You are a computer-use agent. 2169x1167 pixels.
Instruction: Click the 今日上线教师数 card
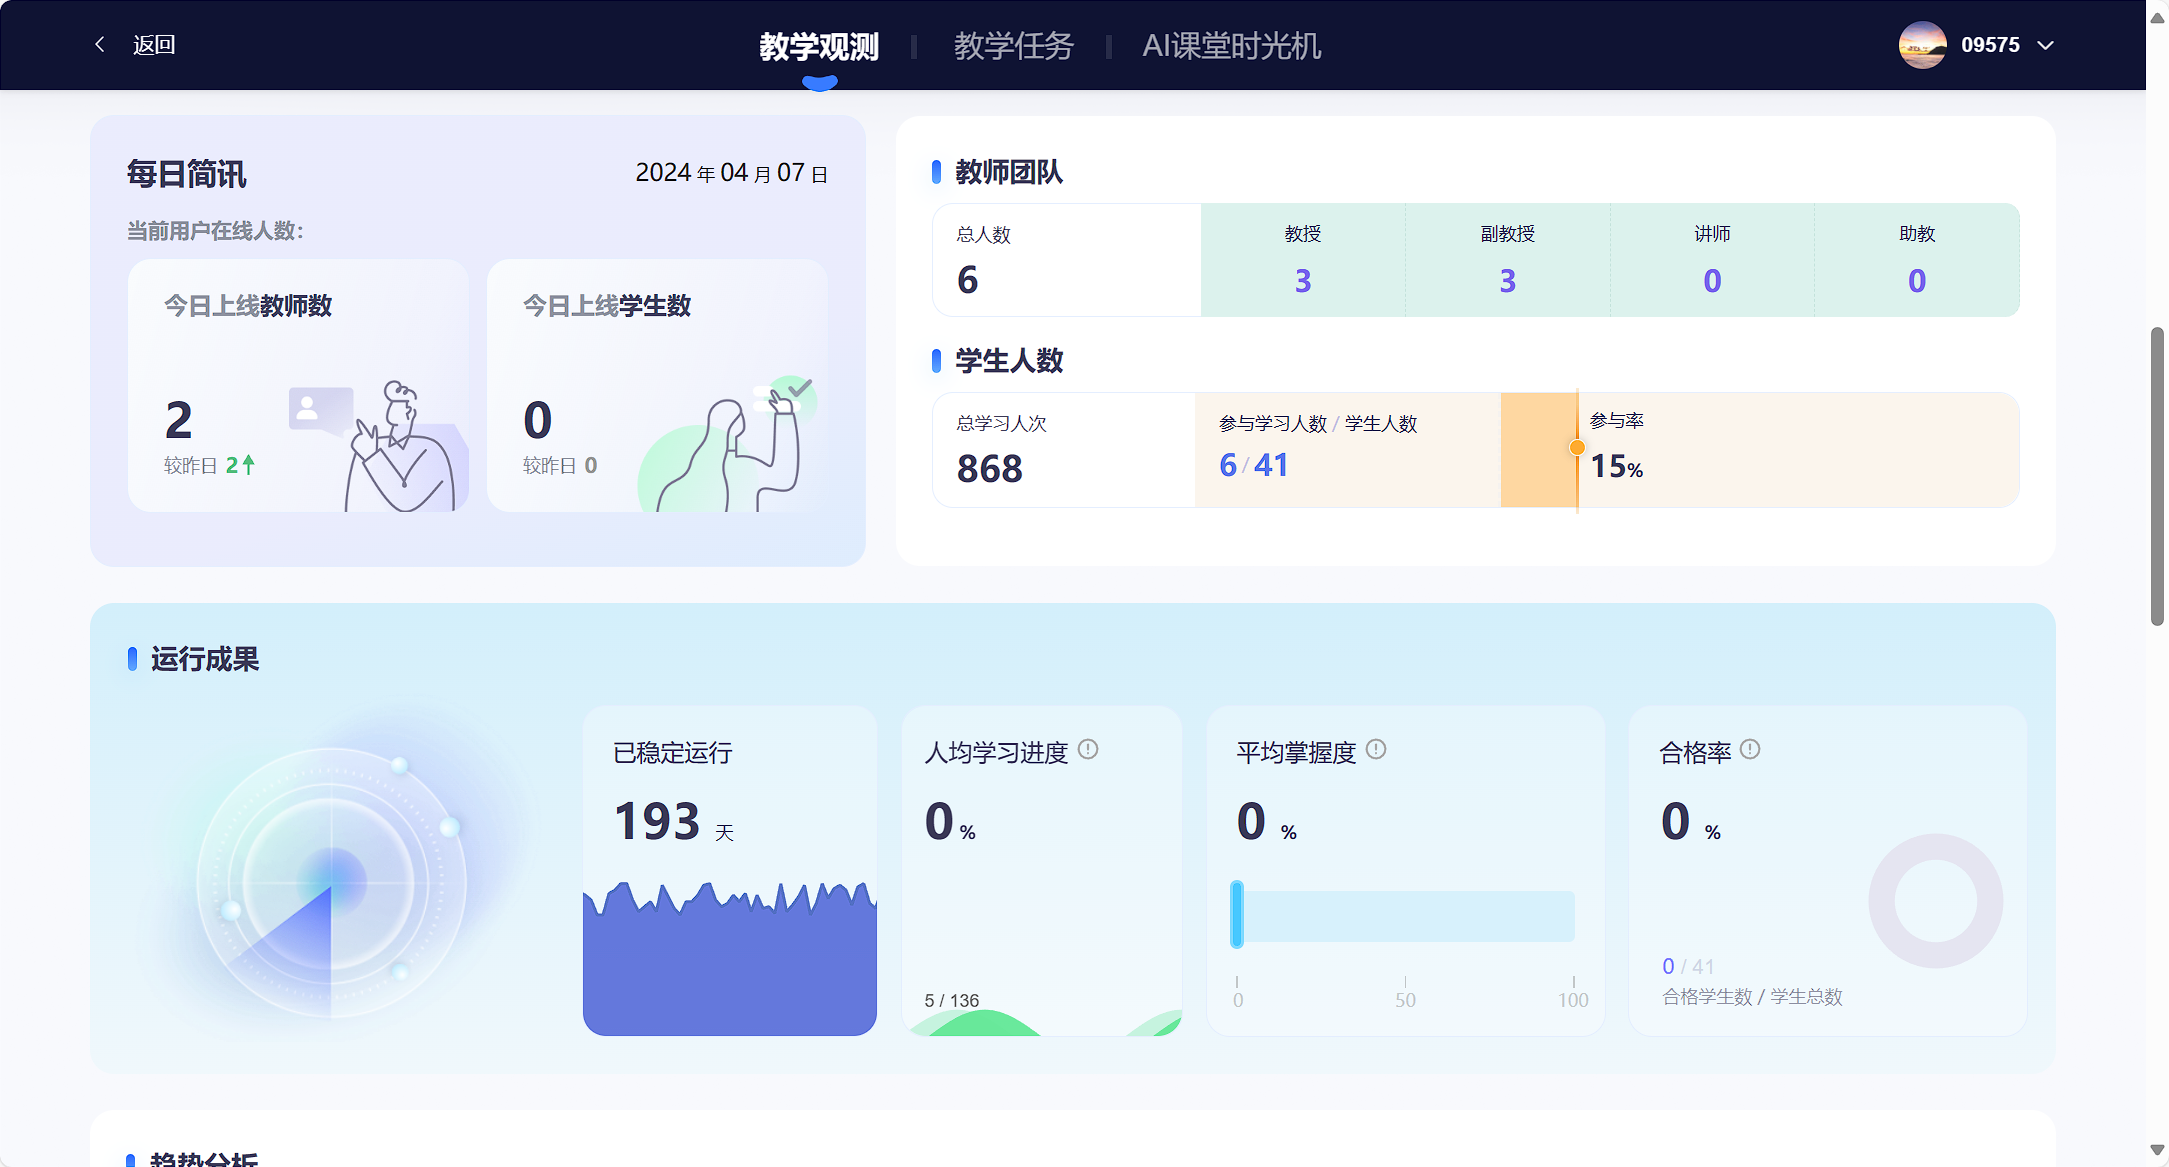coord(298,385)
